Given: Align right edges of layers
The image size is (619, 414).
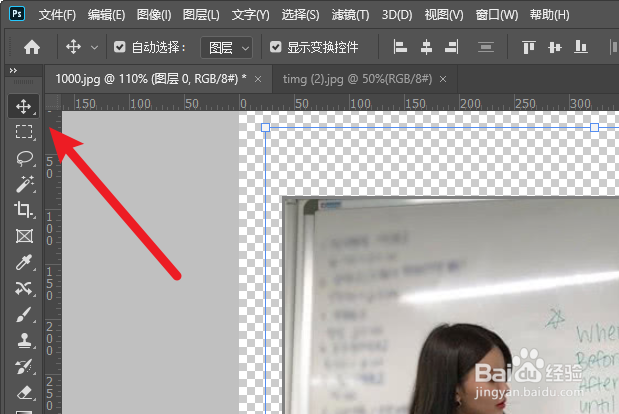Looking at the screenshot, I should [452, 47].
